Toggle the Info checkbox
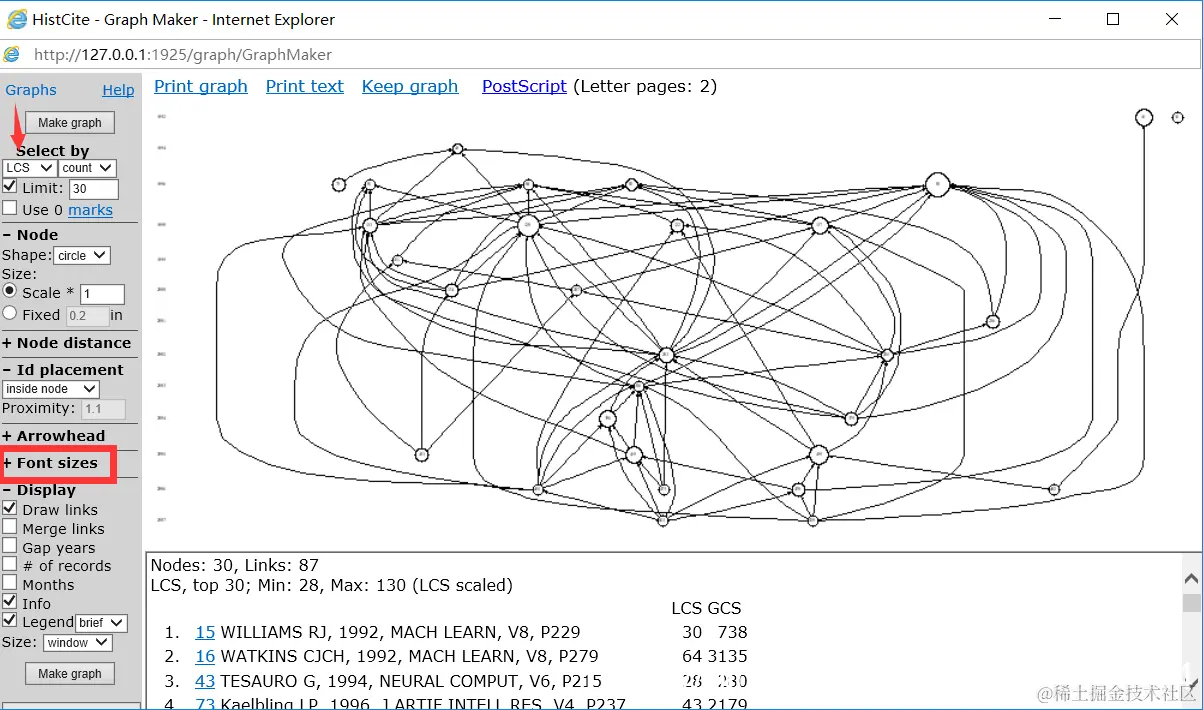The width and height of the screenshot is (1203, 710). [10, 602]
